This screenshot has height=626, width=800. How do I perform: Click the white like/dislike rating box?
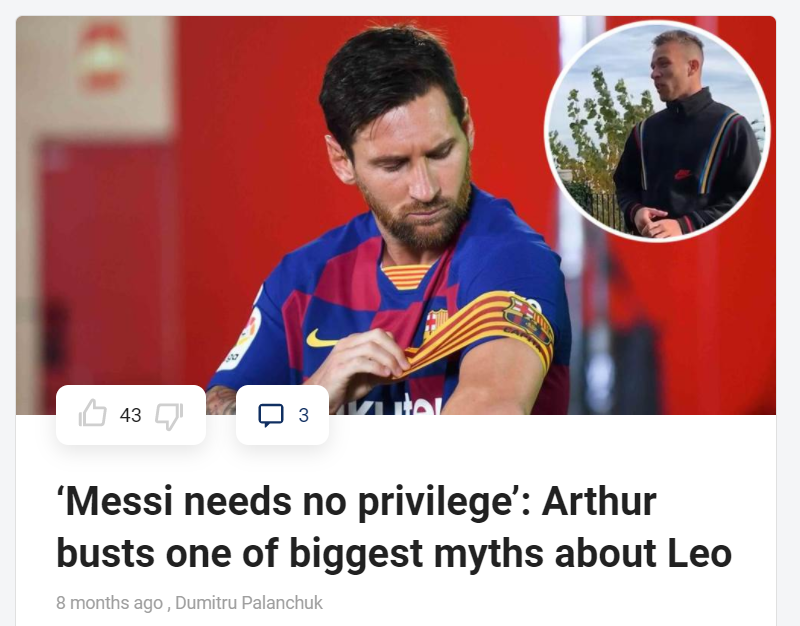131,415
